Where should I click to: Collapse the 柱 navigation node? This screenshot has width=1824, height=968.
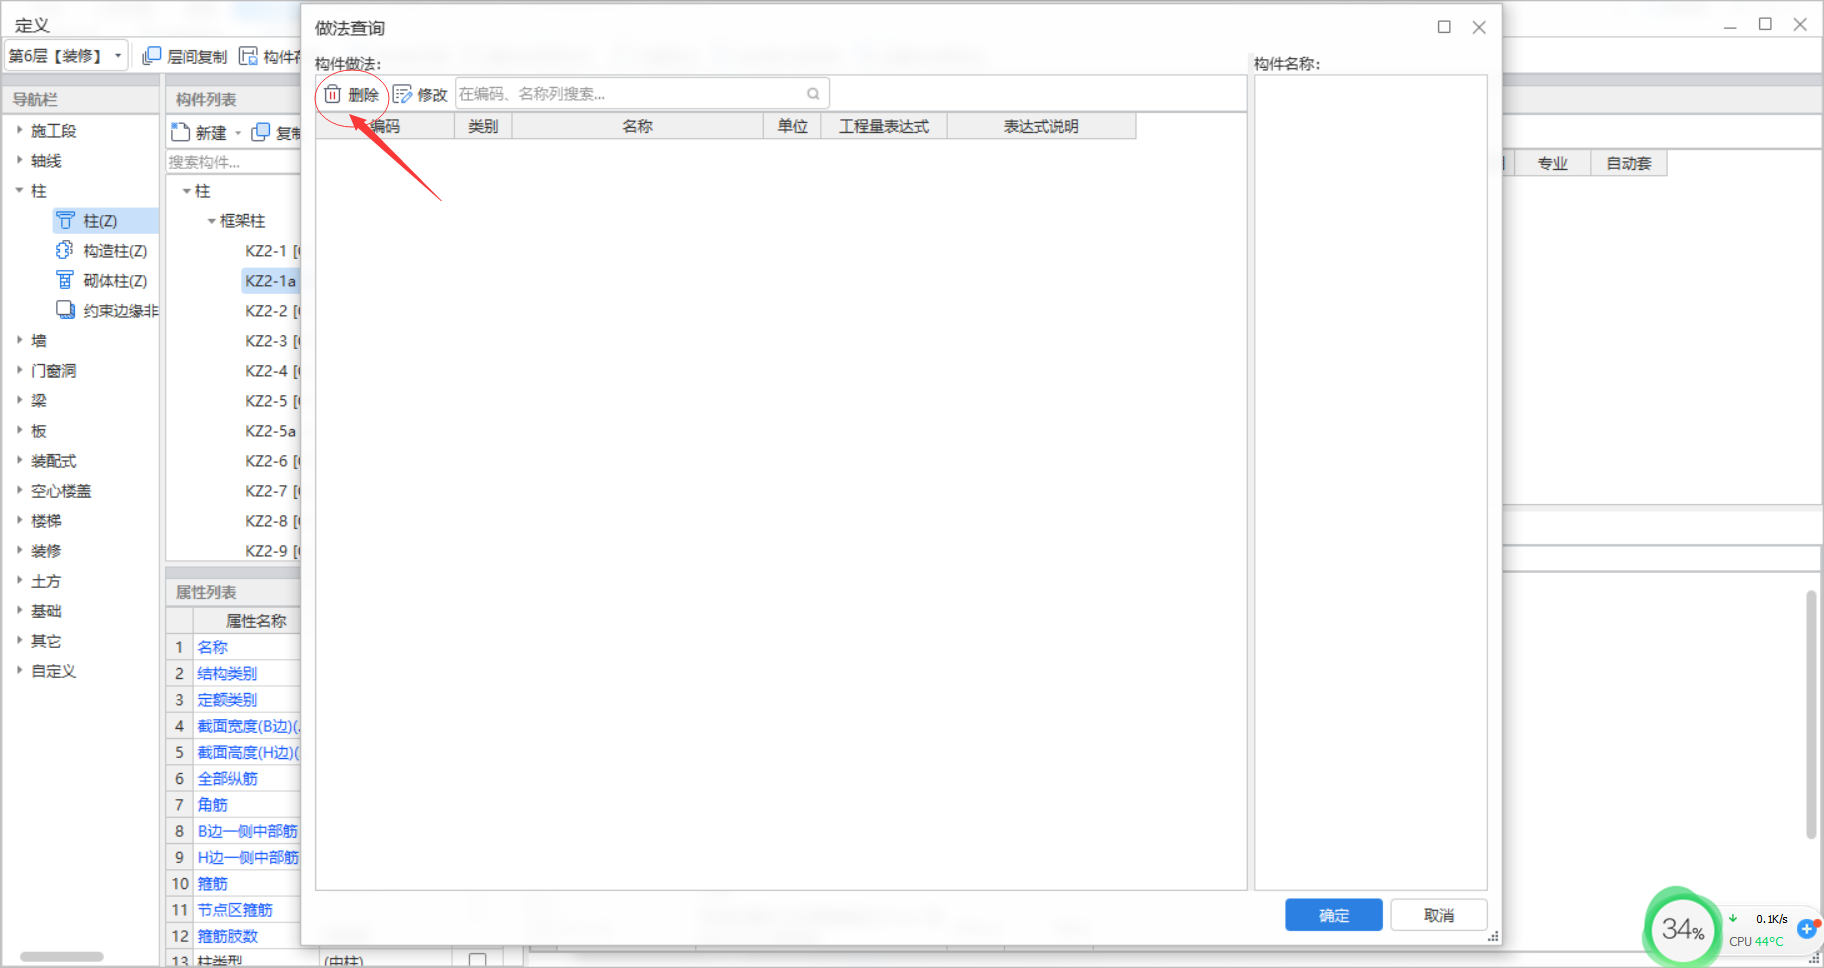[19, 190]
